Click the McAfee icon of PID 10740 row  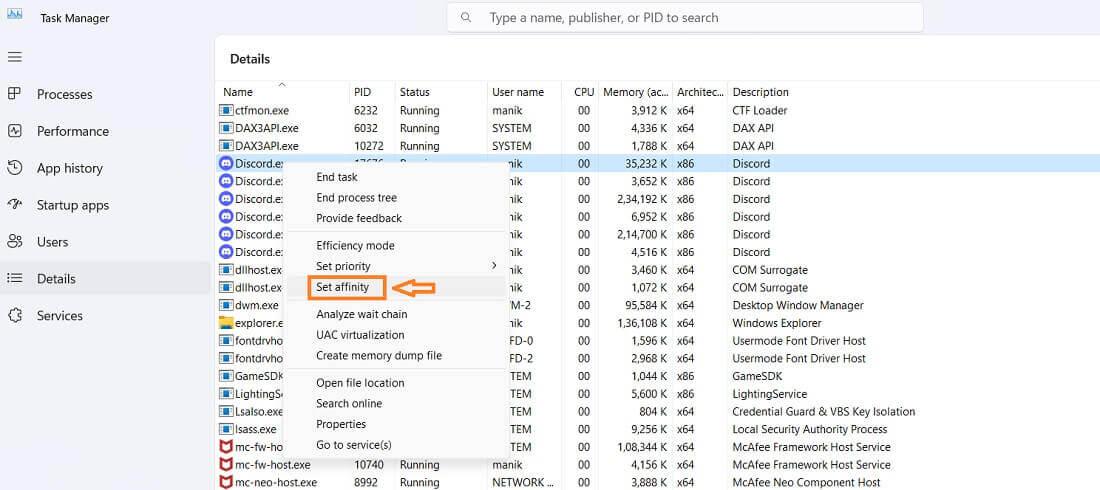(226, 465)
